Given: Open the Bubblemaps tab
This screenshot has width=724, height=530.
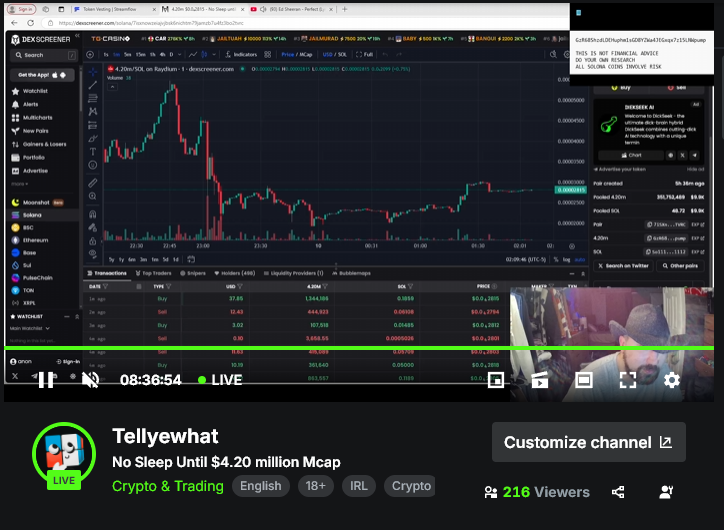Looking at the screenshot, I should (351, 273).
